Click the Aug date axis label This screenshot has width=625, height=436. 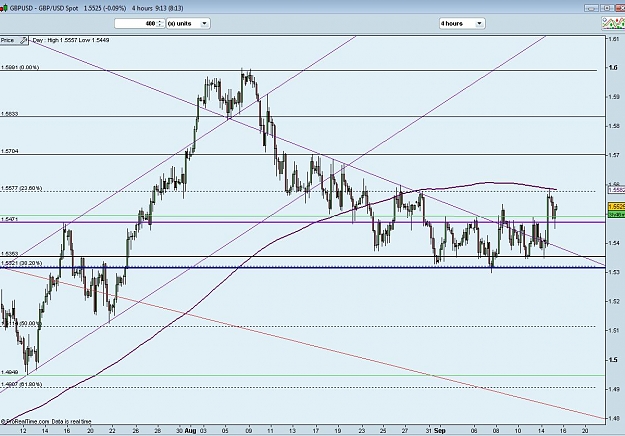(191, 431)
